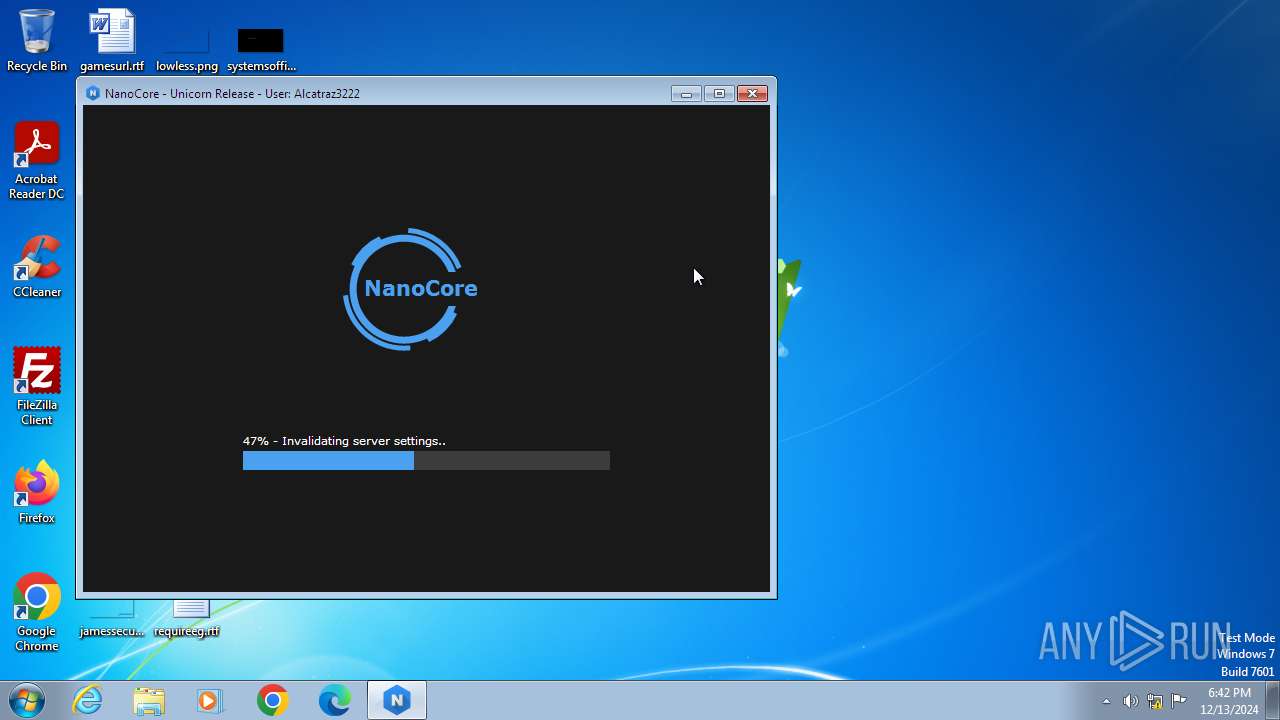The width and height of the screenshot is (1280, 720).
Task: Minimize the NanoCore window
Action: coord(686,94)
